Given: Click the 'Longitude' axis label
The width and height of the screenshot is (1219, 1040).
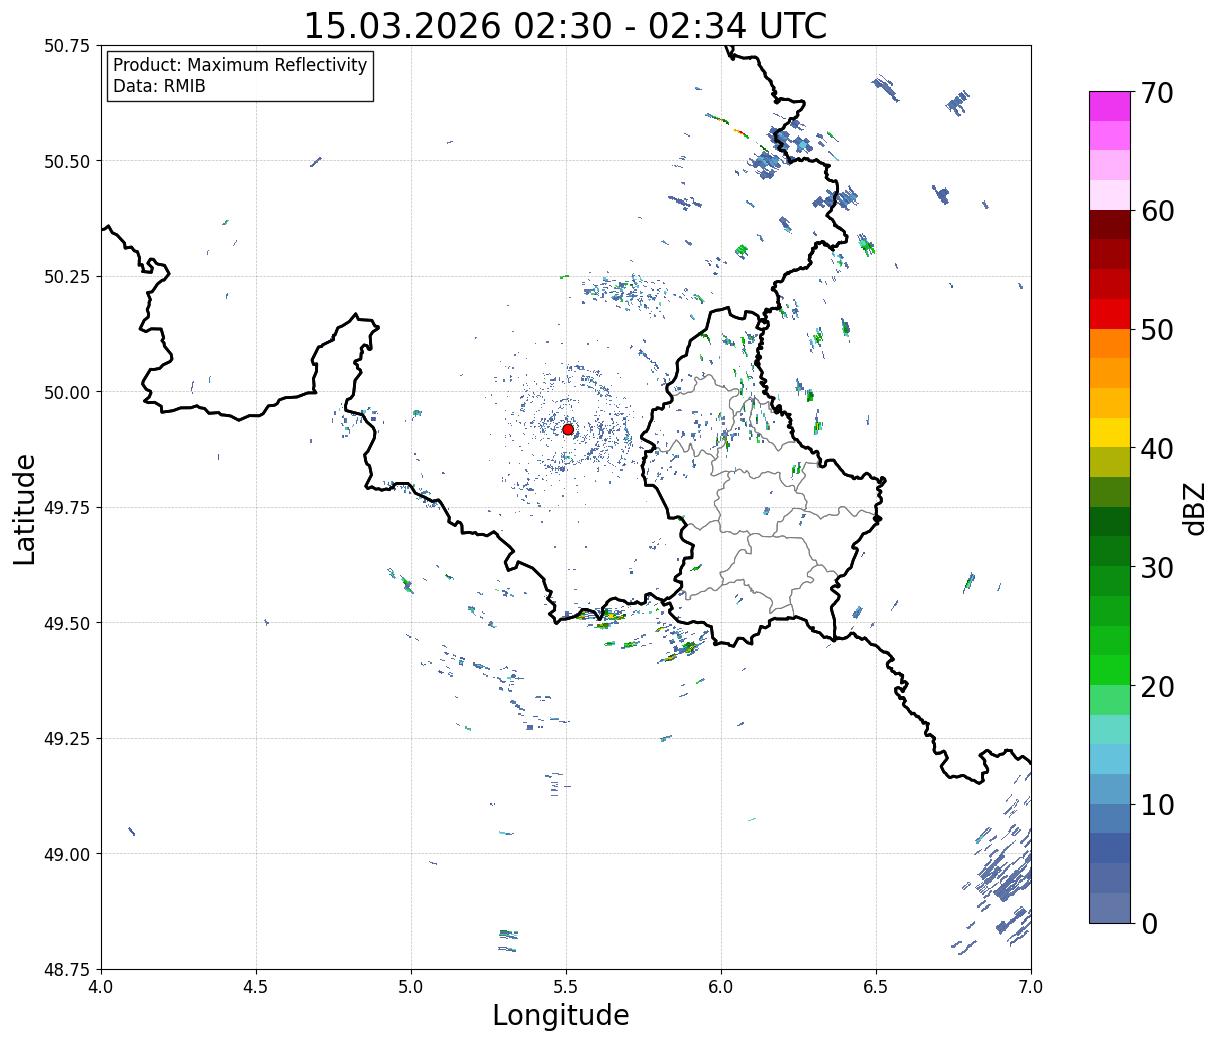Looking at the screenshot, I should (x=561, y=1015).
